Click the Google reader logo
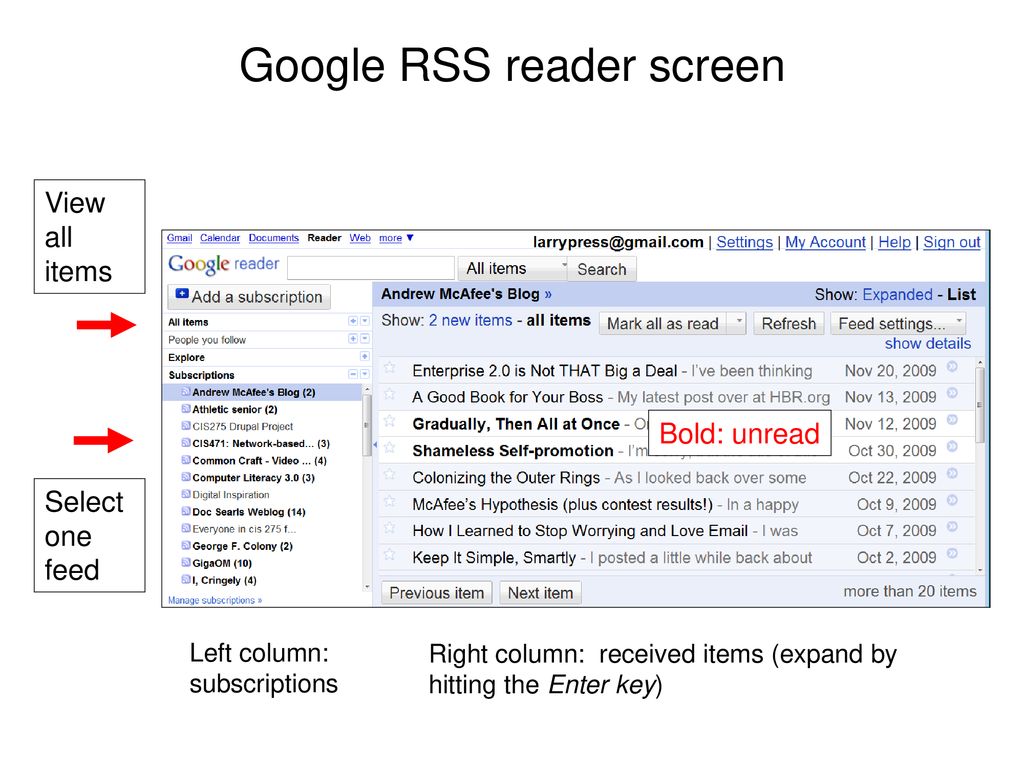The image size is (1024, 768). [223, 264]
